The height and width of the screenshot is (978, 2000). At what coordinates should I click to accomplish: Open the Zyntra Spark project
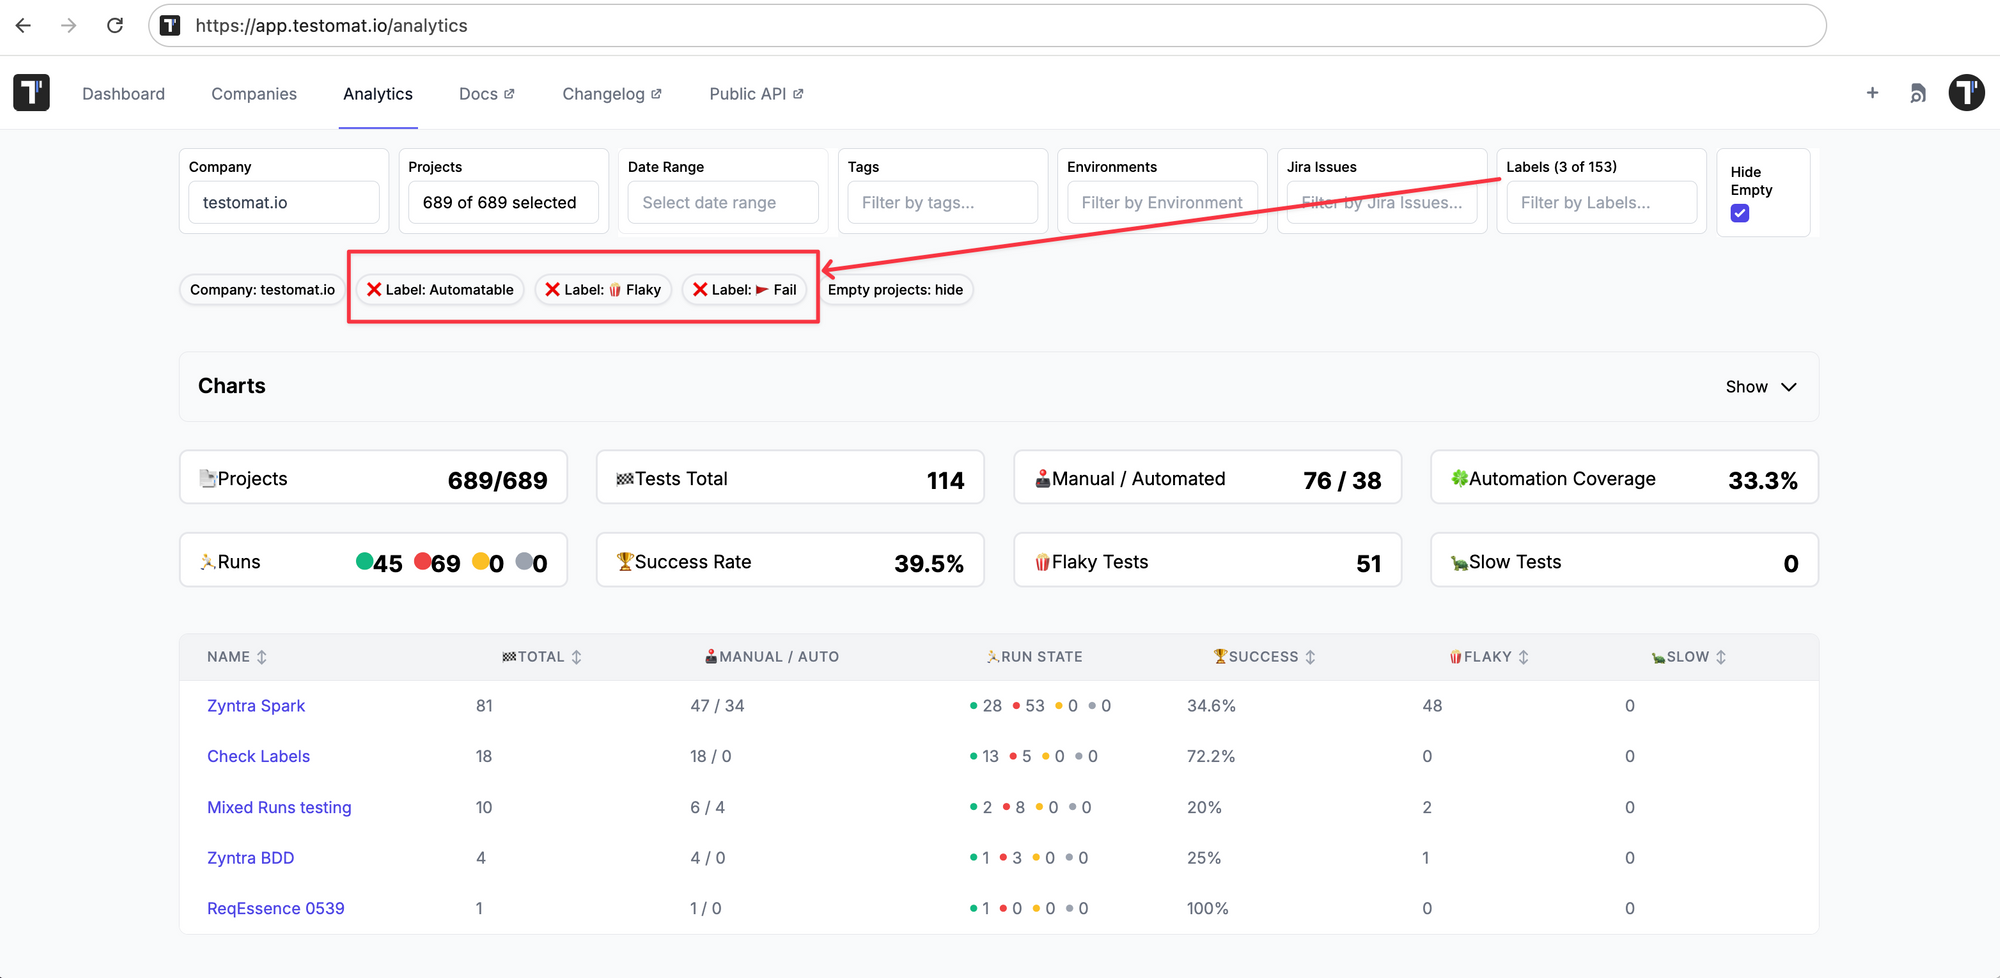click(256, 706)
